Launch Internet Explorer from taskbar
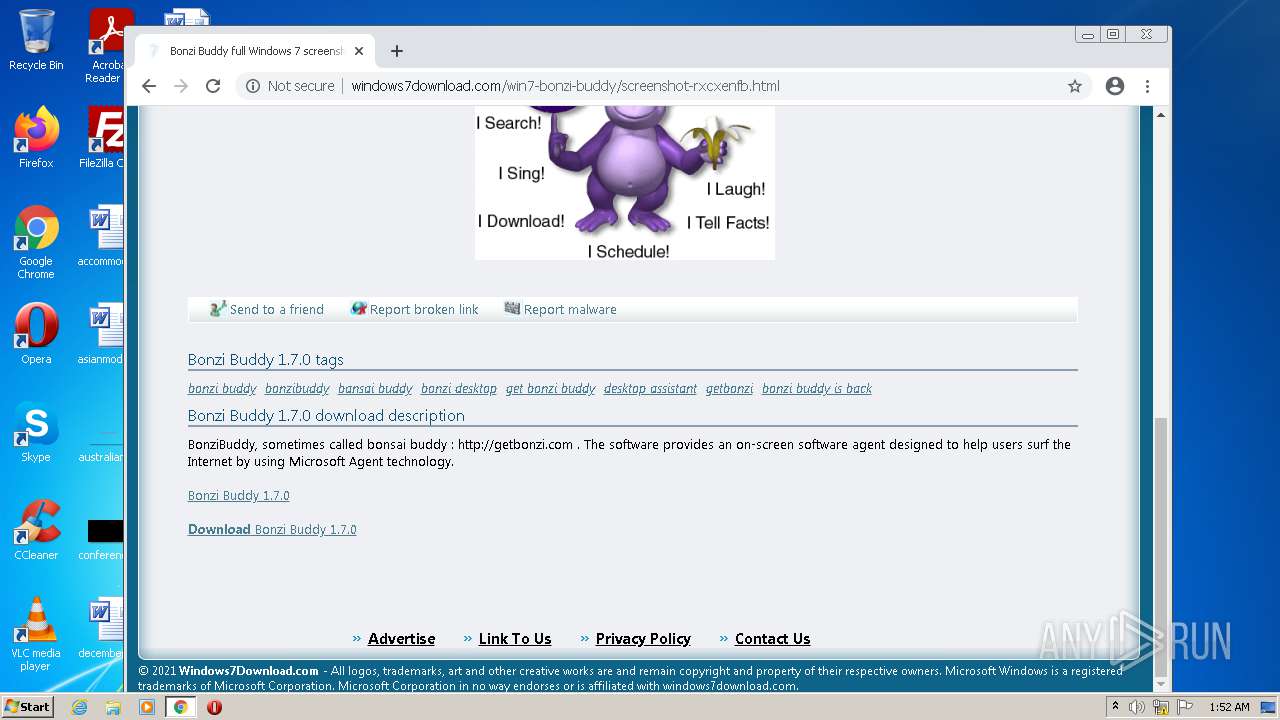1280x720 pixels. pyautogui.click(x=79, y=707)
